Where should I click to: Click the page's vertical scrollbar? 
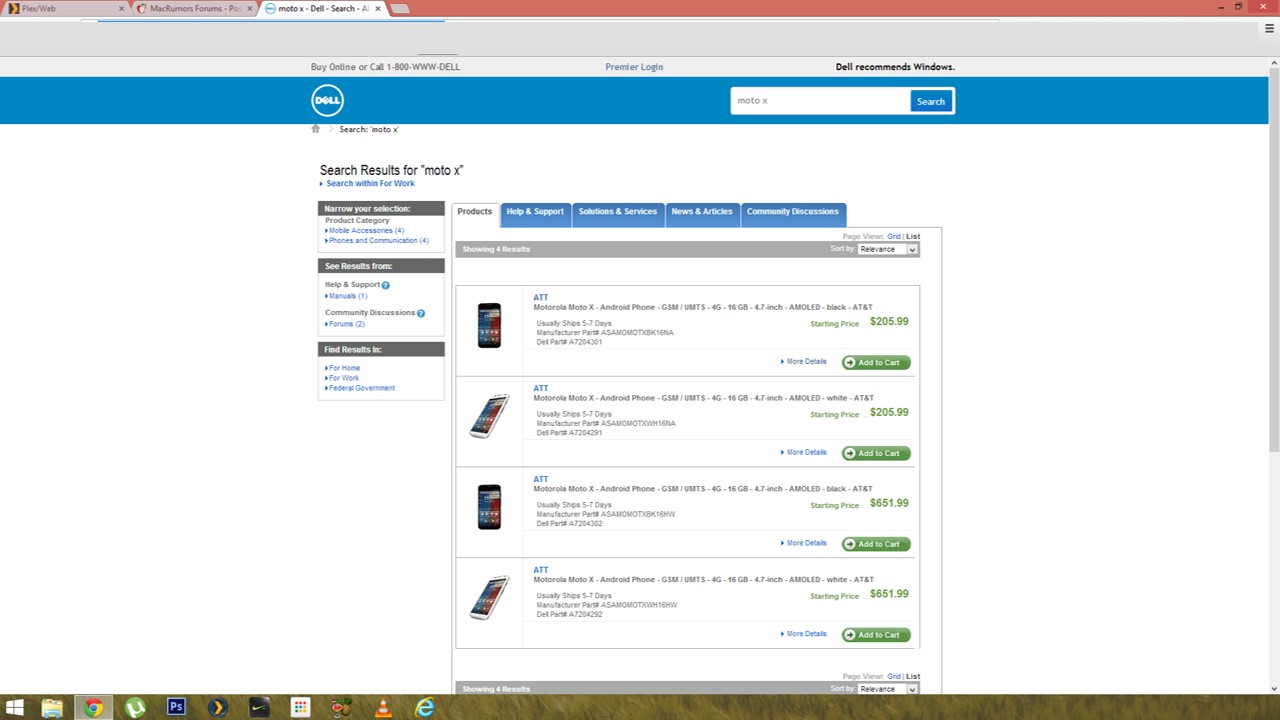(x=1273, y=260)
